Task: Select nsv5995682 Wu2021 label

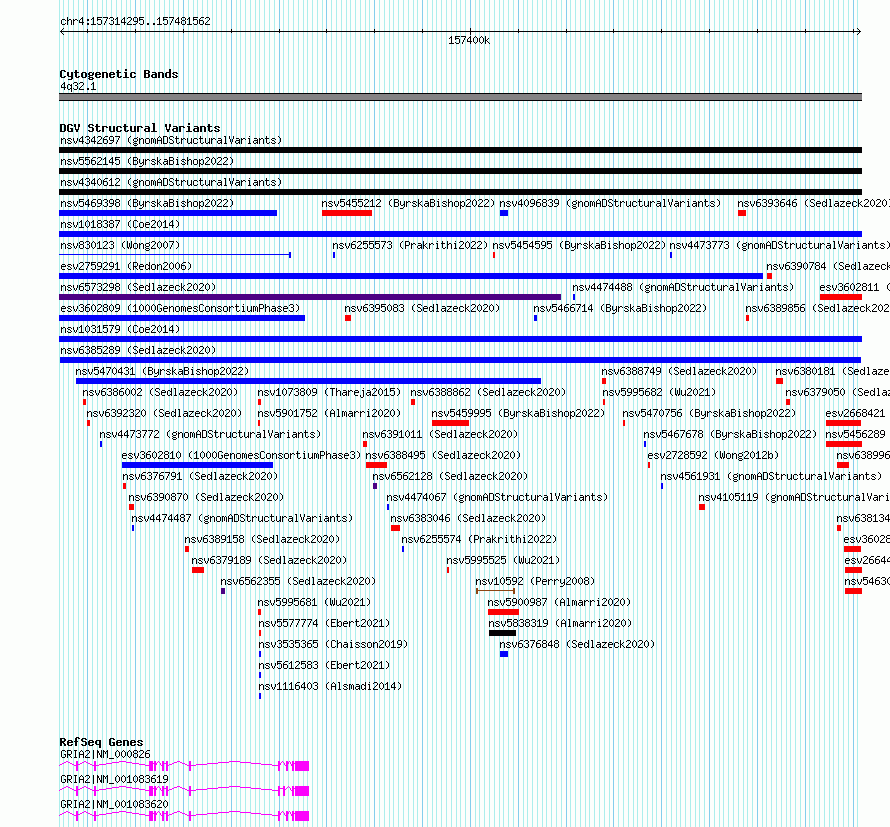Action: 659,392
